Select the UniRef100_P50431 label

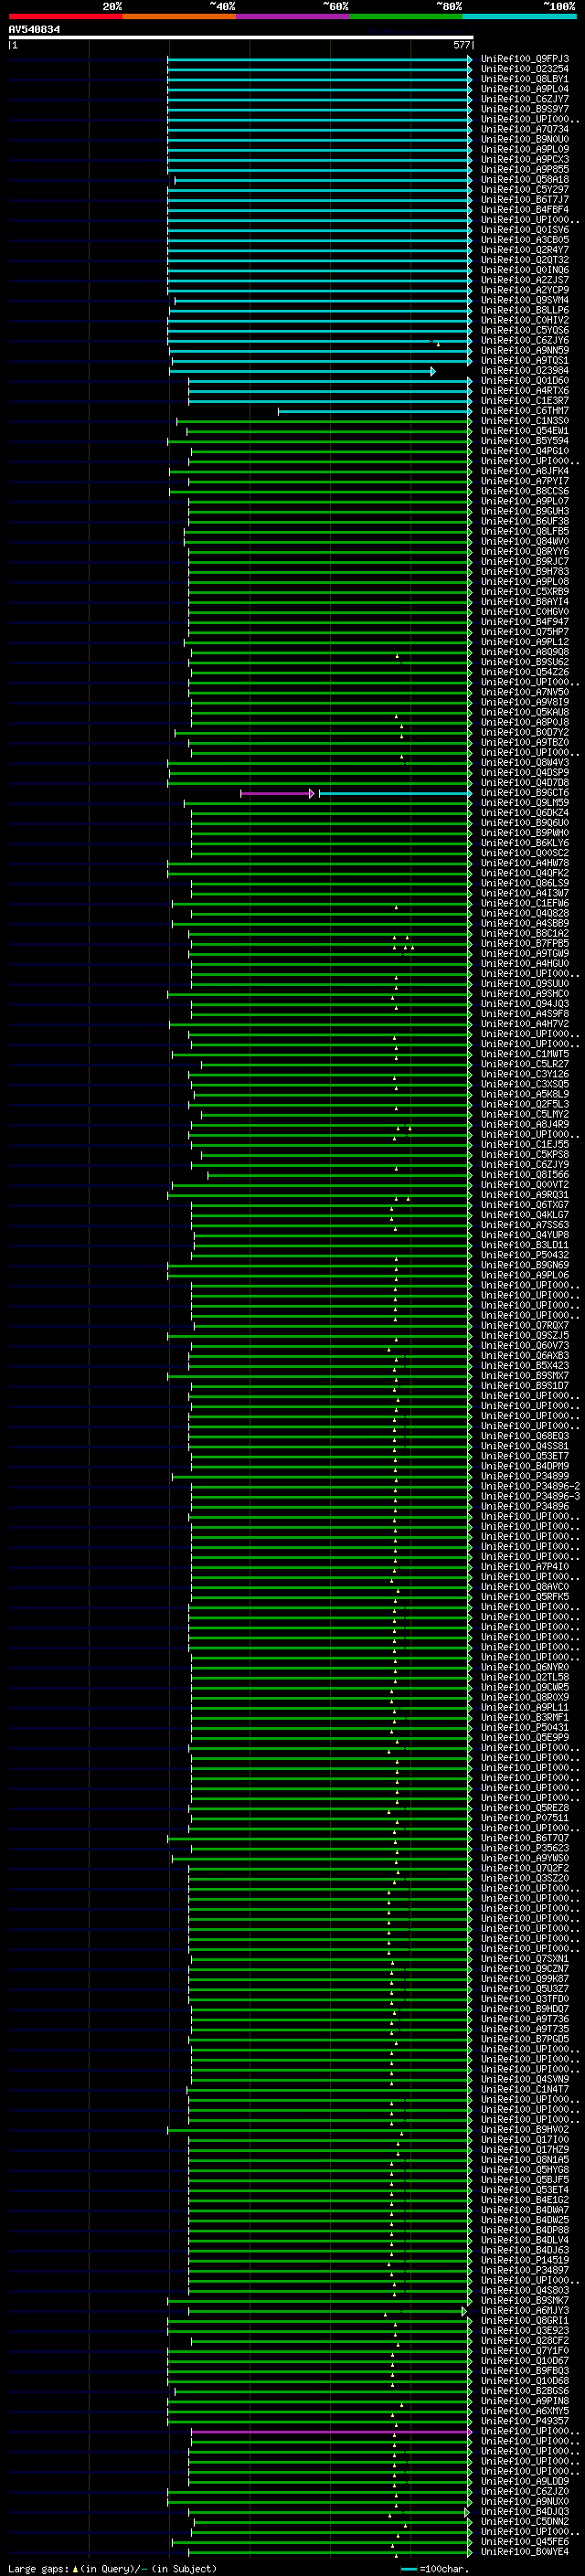pos(525,1728)
